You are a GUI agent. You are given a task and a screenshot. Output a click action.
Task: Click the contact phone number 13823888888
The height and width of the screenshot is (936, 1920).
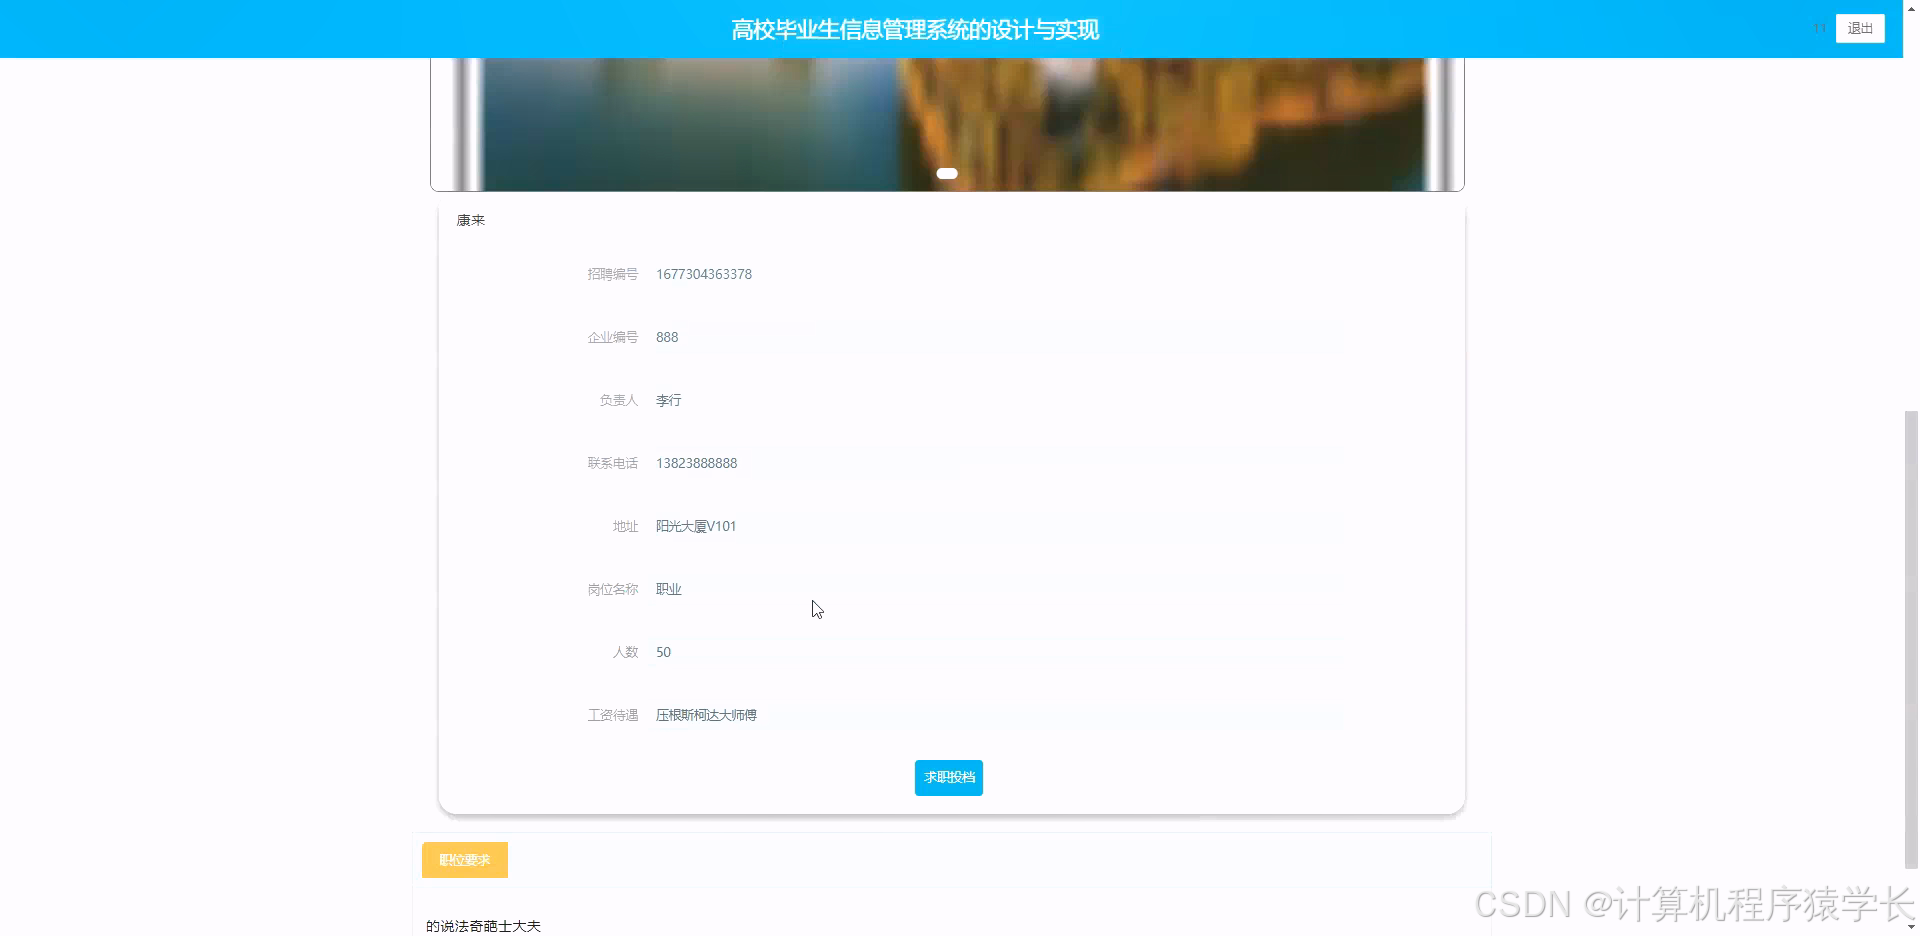coord(696,463)
